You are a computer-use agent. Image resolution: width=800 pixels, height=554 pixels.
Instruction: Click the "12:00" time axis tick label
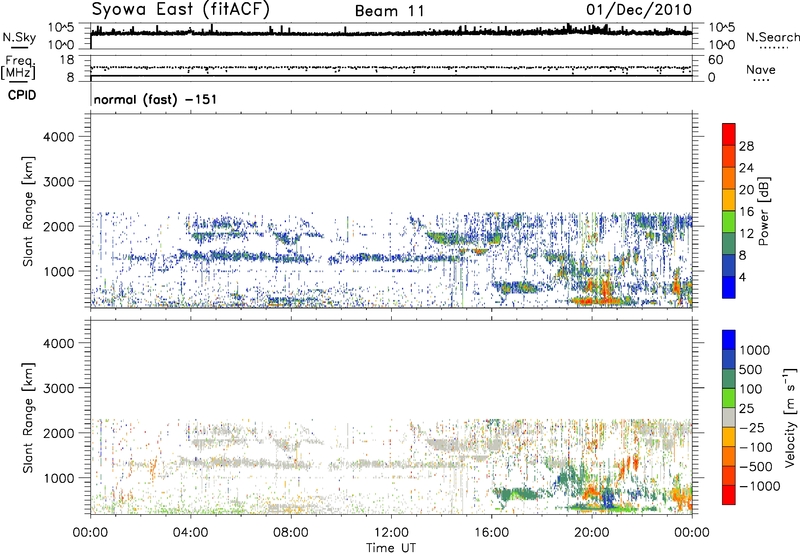point(391,533)
